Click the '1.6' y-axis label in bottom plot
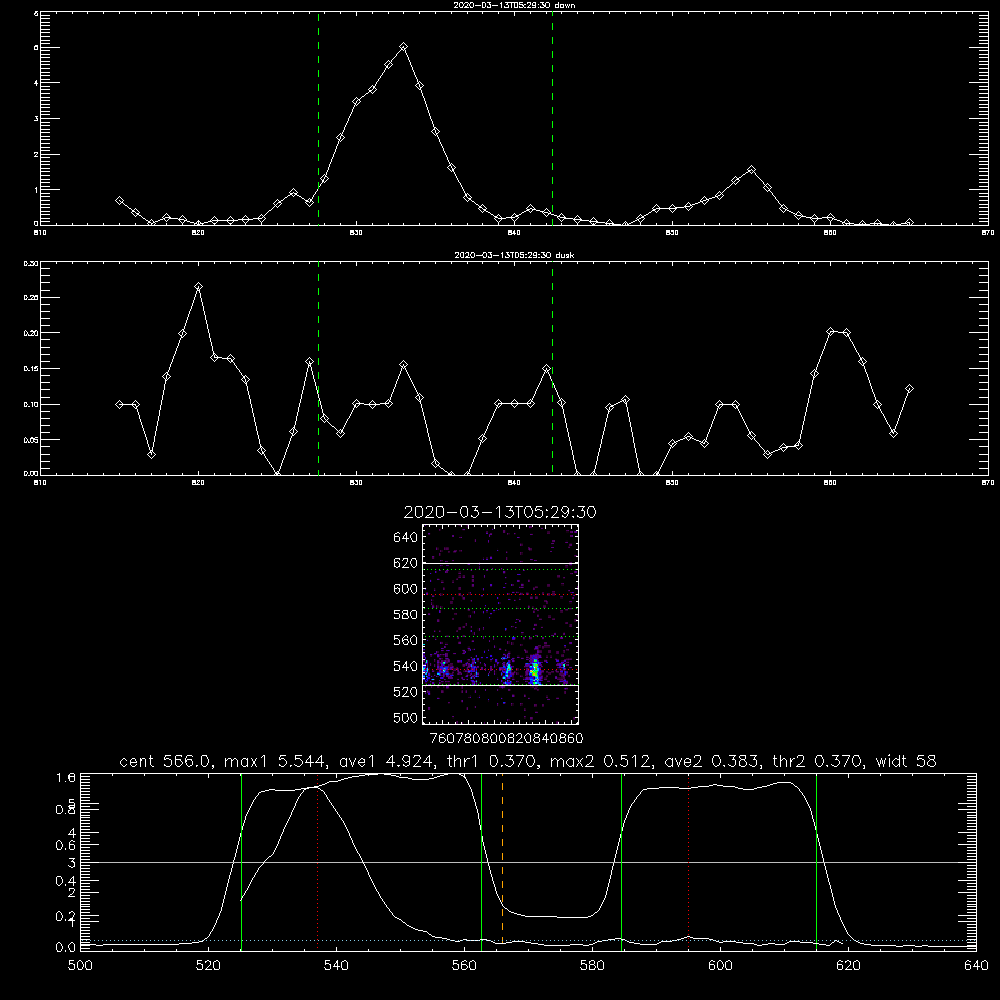This screenshot has width=1000, height=1000. click(x=66, y=777)
